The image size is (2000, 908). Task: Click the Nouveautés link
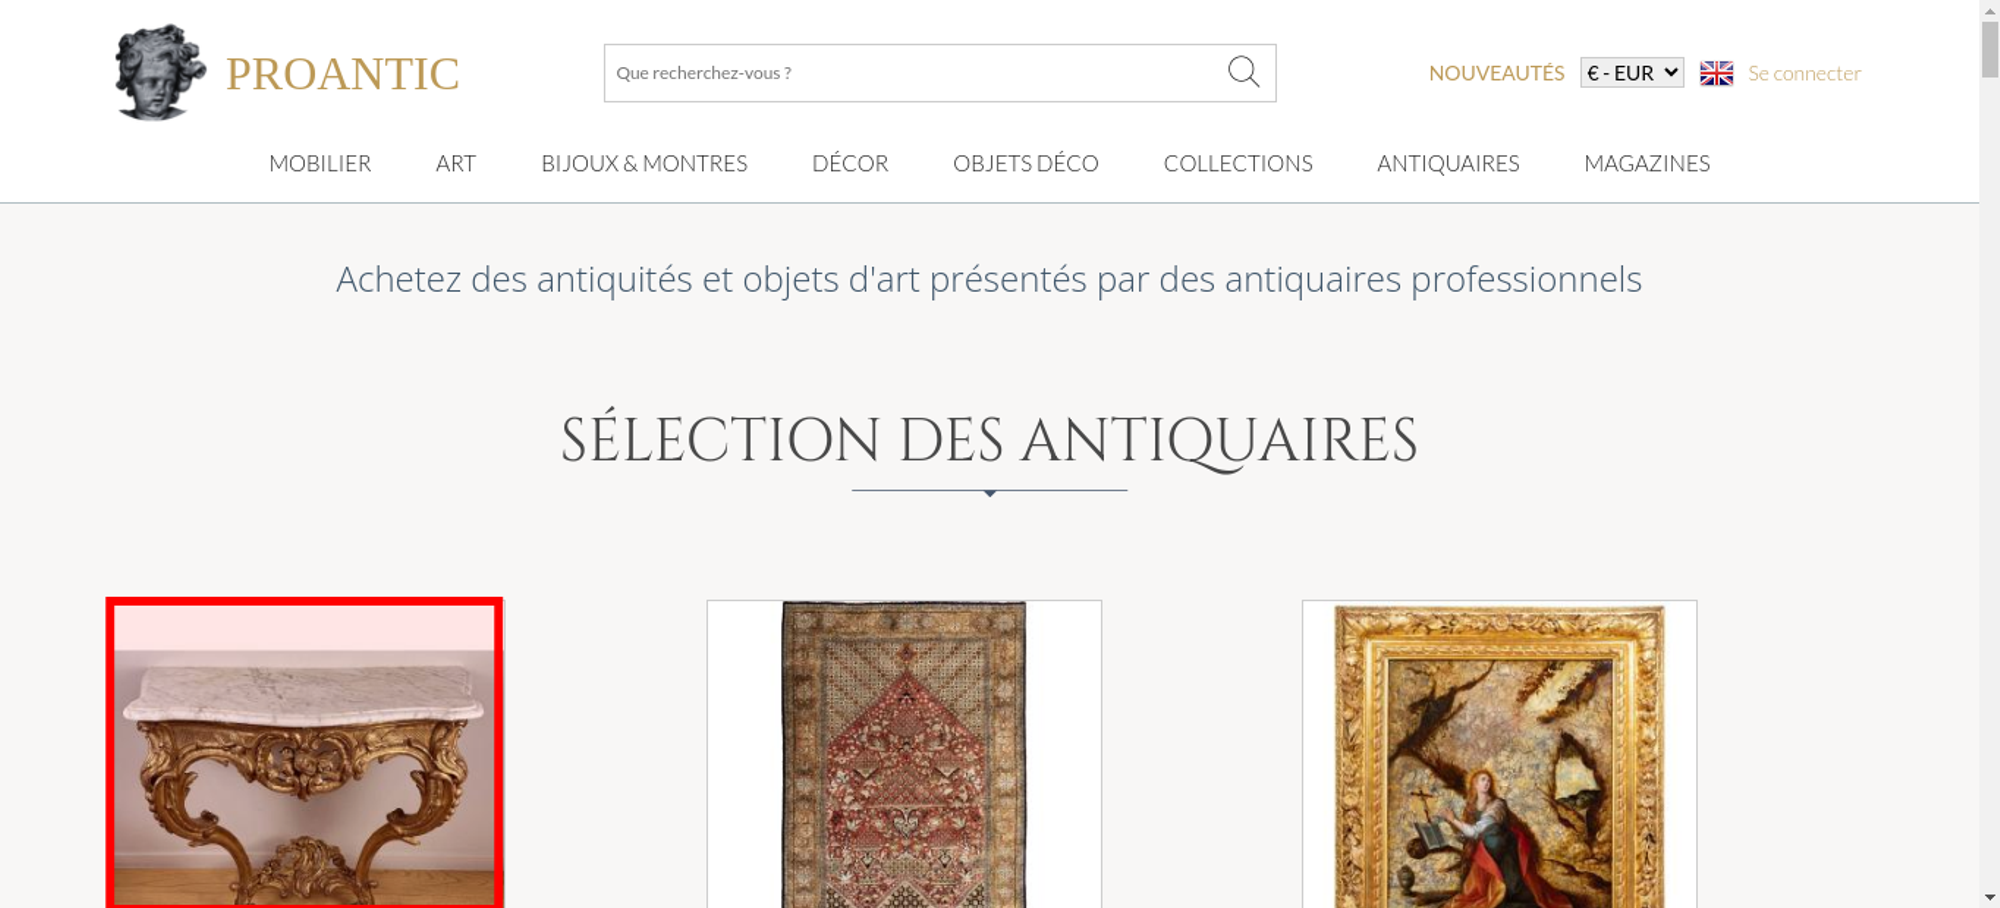[x=1496, y=73]
